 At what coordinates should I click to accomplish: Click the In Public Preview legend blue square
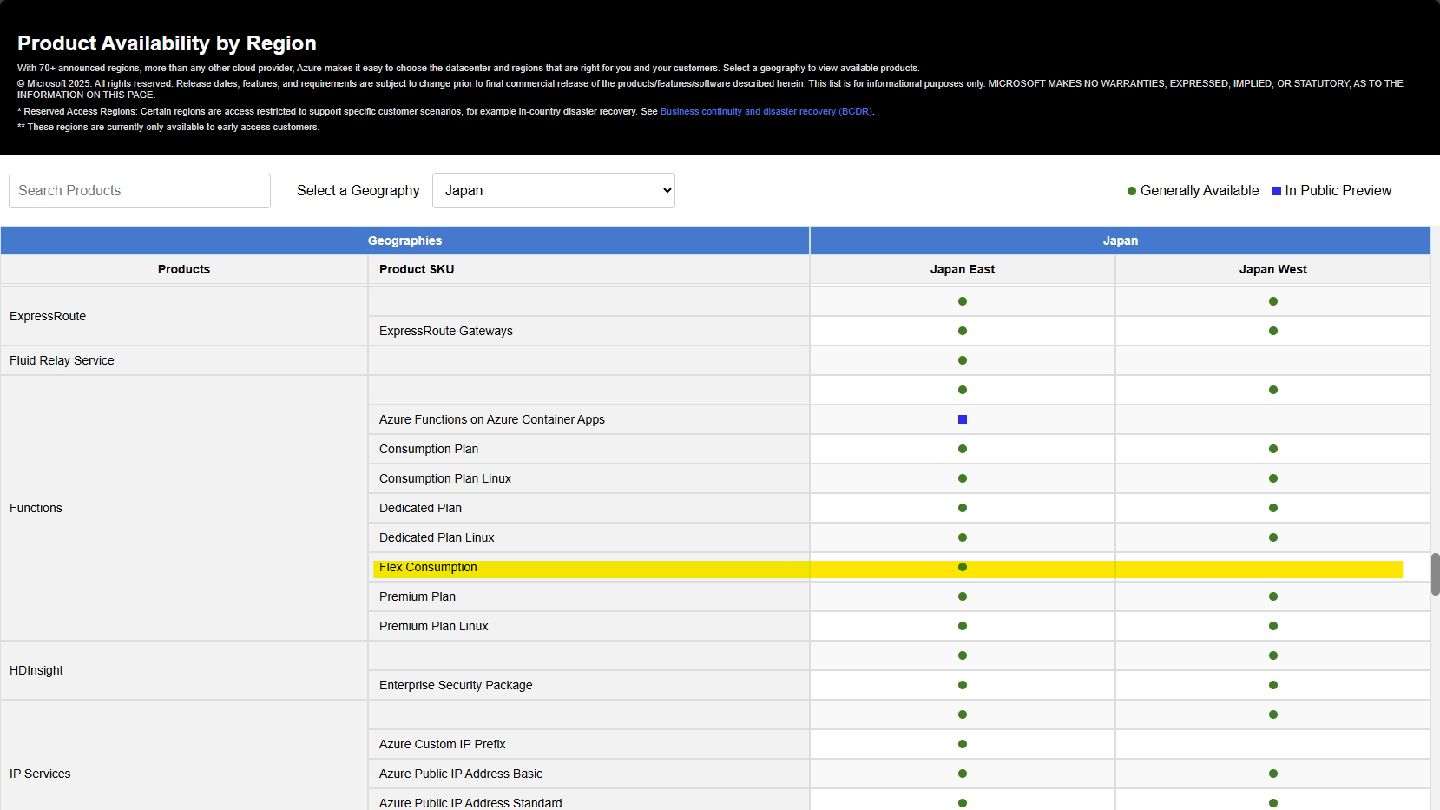point(1276,191)
